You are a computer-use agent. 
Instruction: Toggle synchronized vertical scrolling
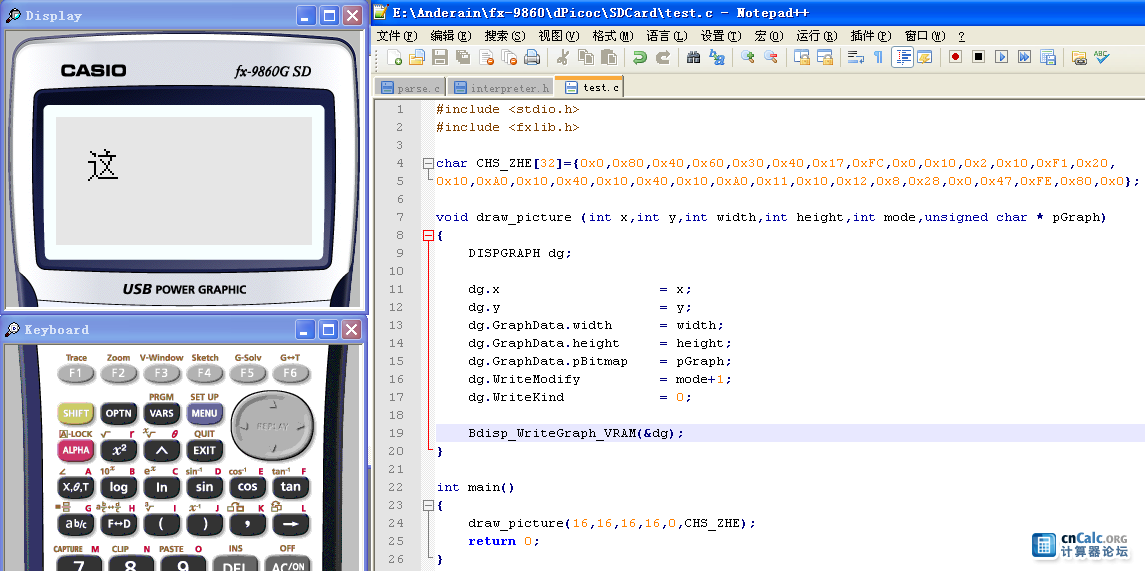point(802,57)
